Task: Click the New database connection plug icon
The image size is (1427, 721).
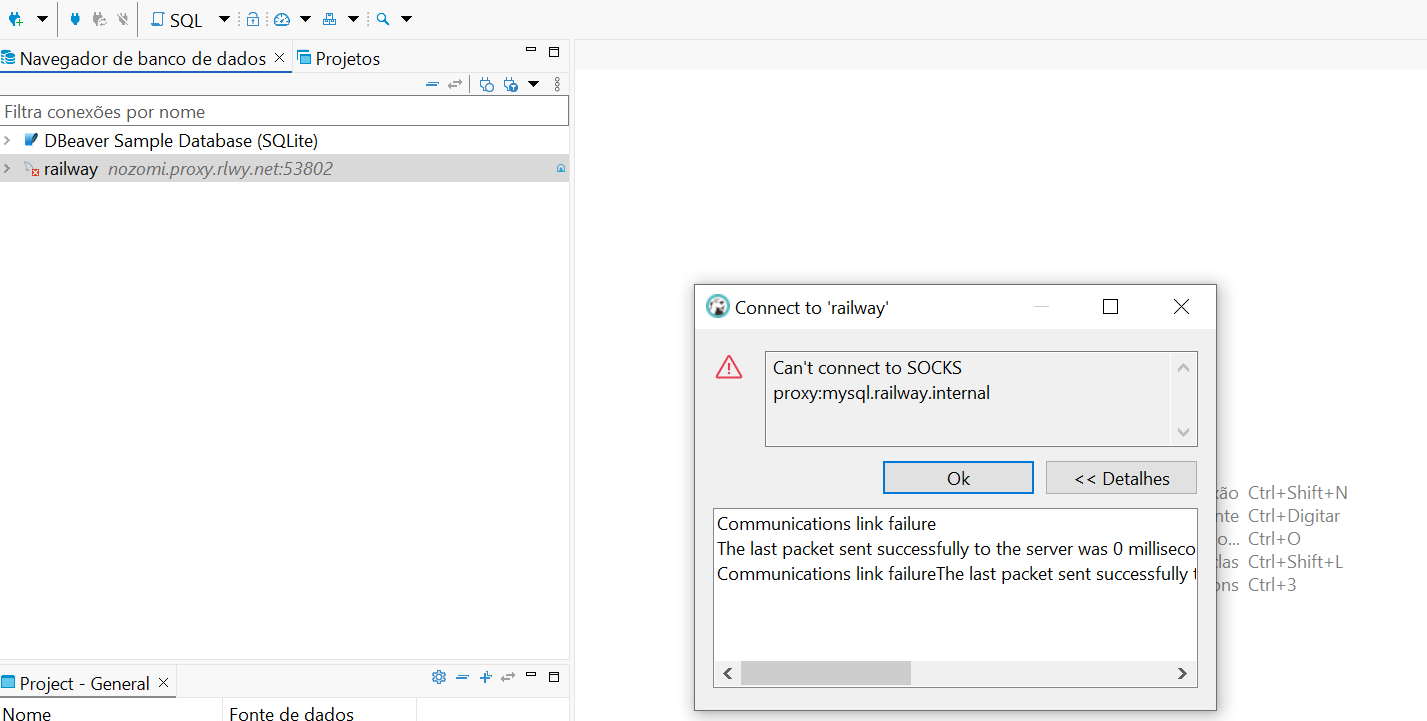Action: 15,19
